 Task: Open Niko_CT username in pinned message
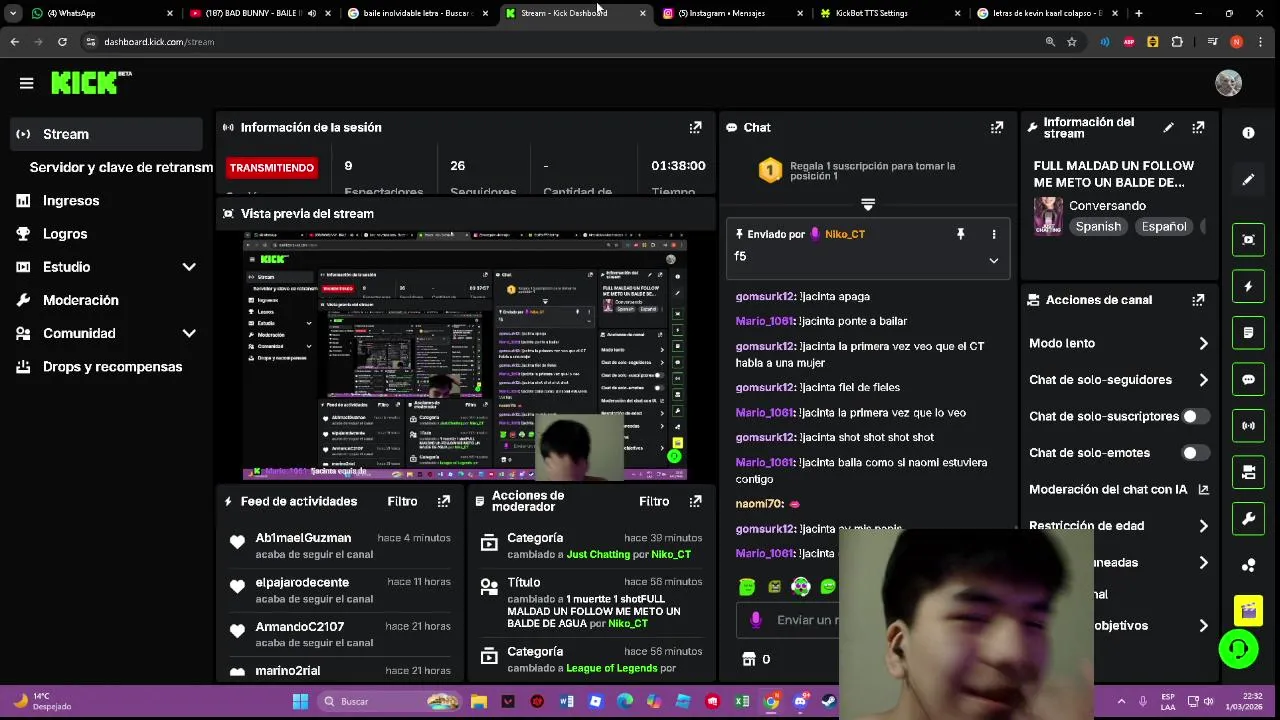coord(844,234)
